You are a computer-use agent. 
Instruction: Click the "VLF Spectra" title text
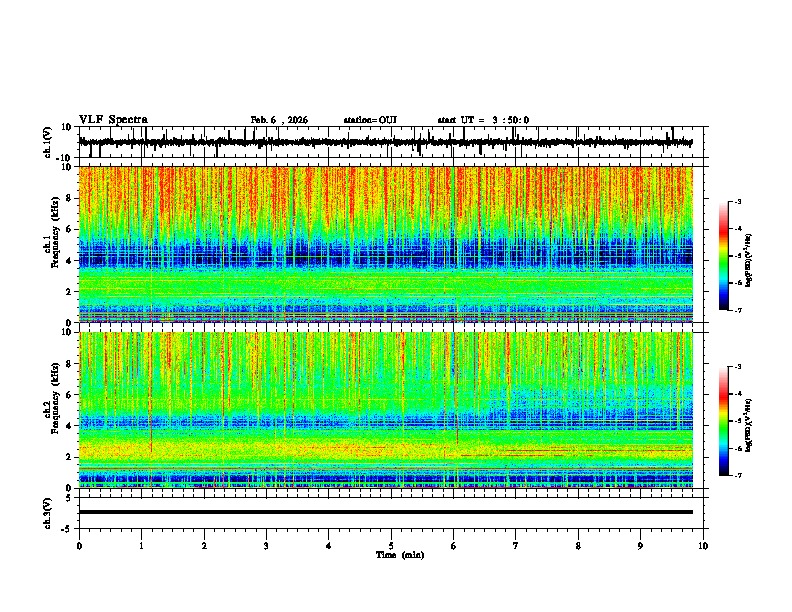113,120
